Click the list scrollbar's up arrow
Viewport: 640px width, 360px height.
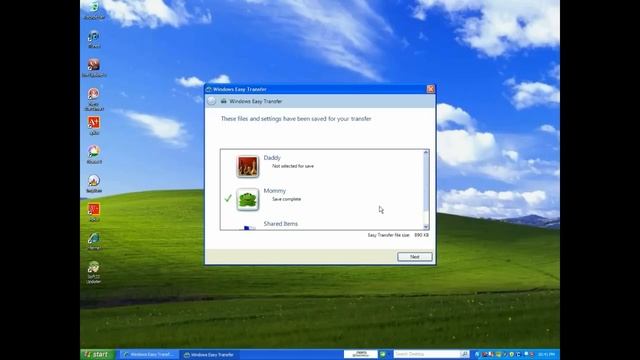click(x=426, y=152)
